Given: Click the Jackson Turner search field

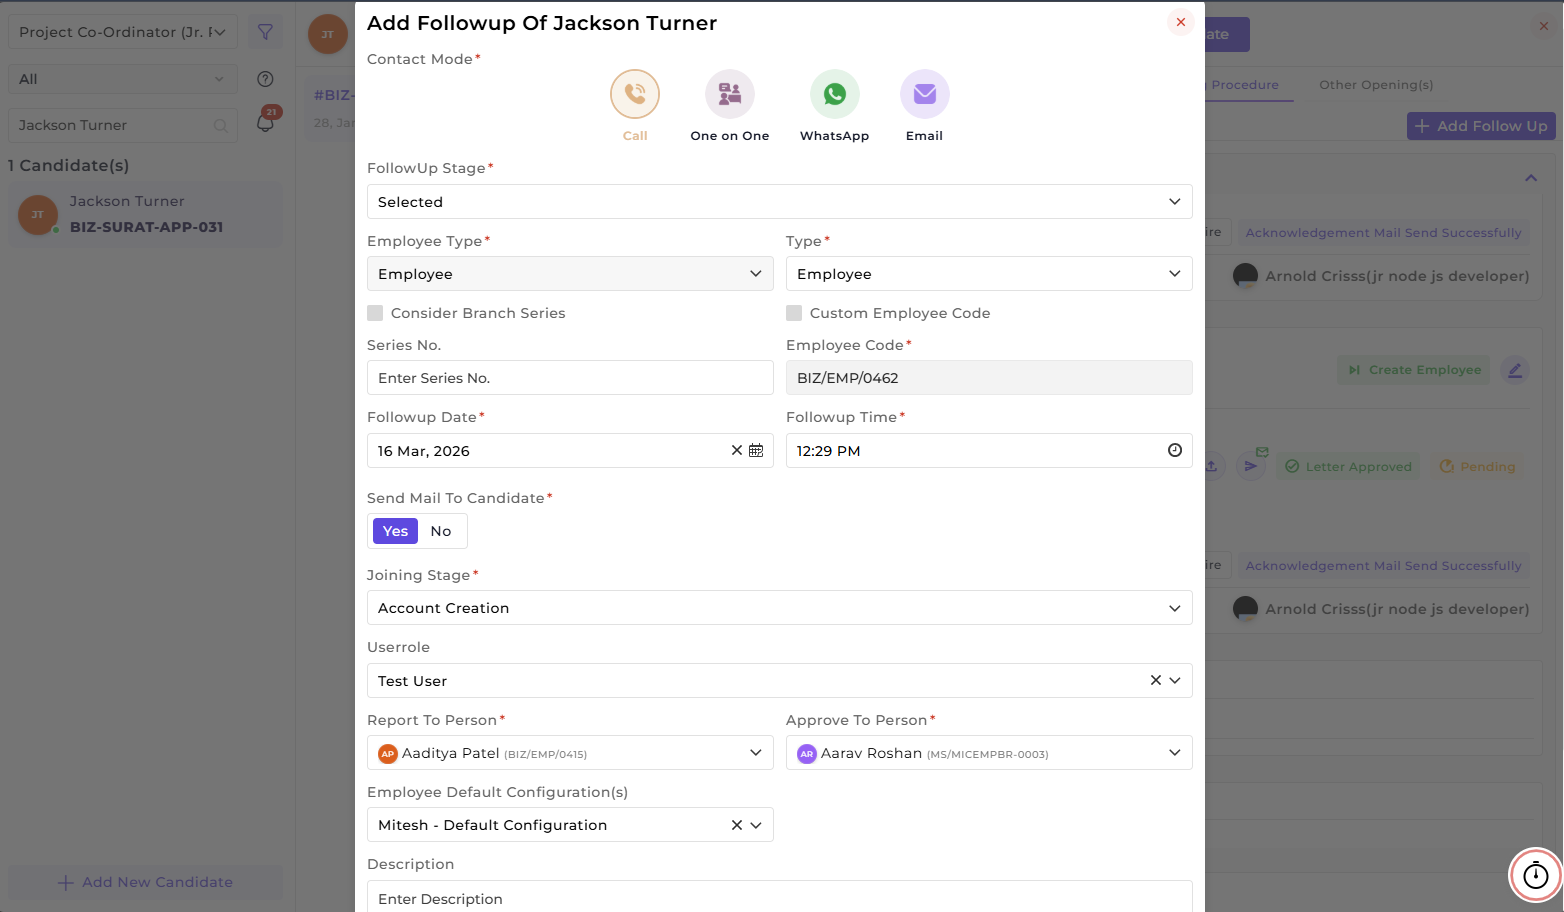Looking at the screenshot, I should coord(123,125).
